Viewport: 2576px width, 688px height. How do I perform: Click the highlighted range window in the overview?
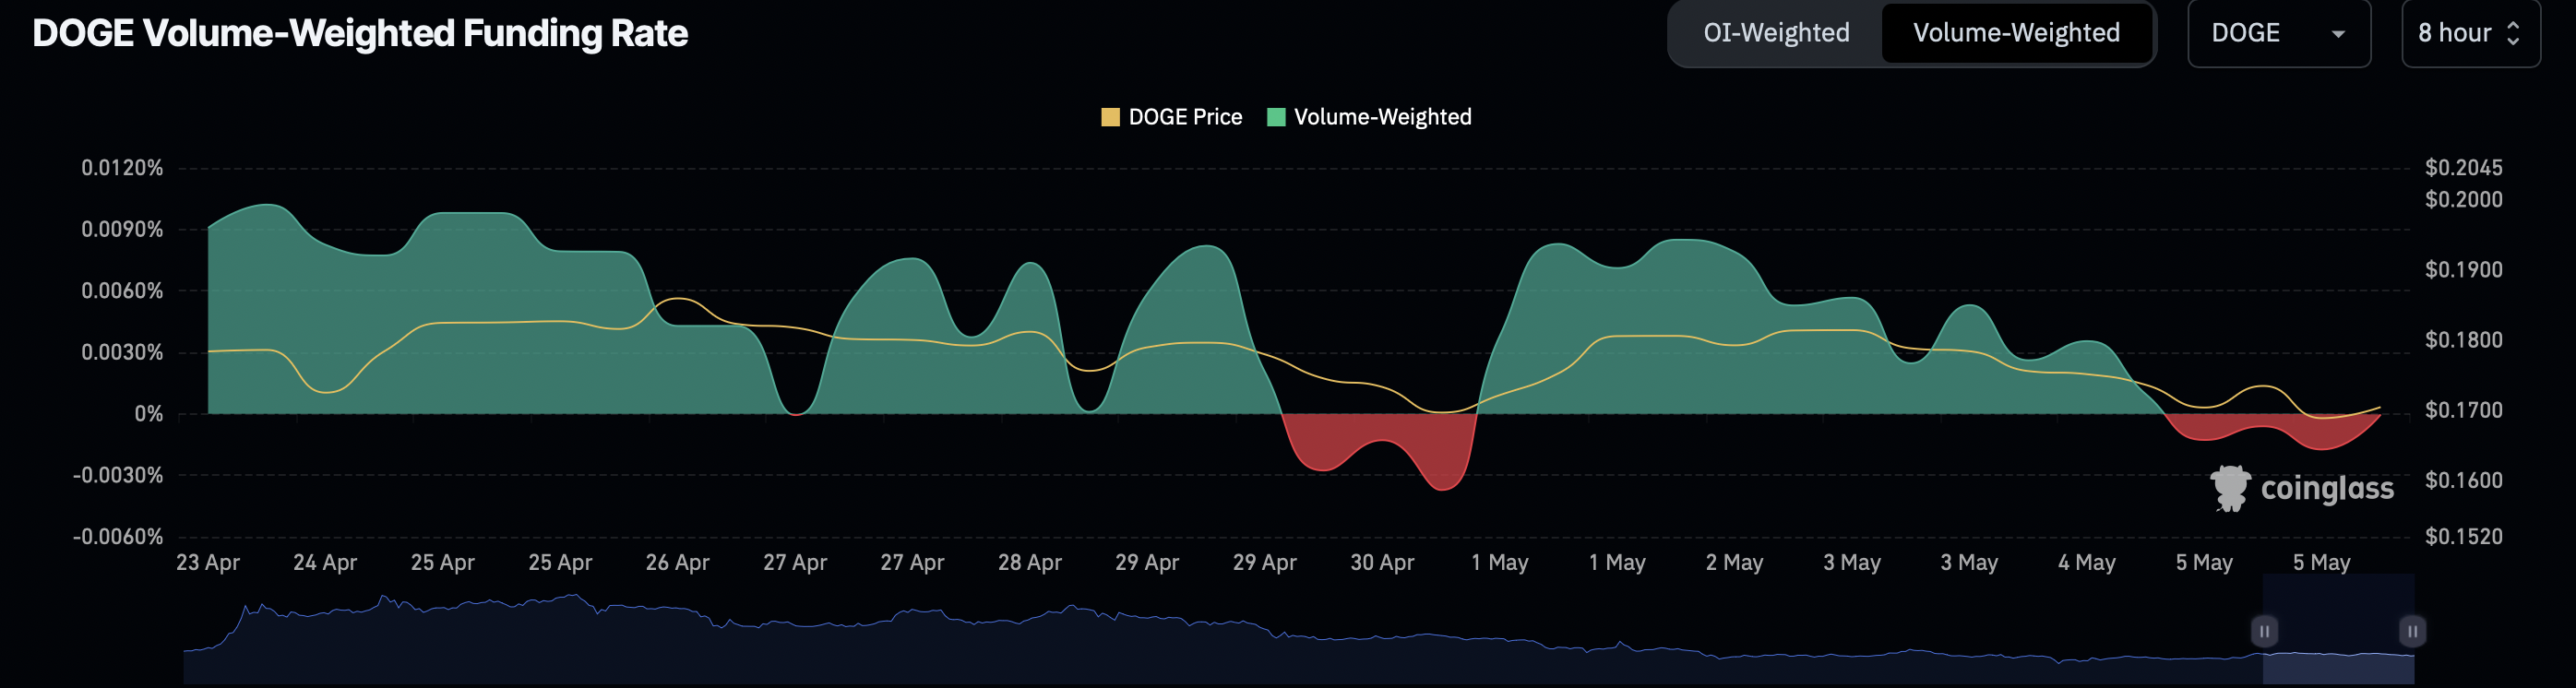2338,629
